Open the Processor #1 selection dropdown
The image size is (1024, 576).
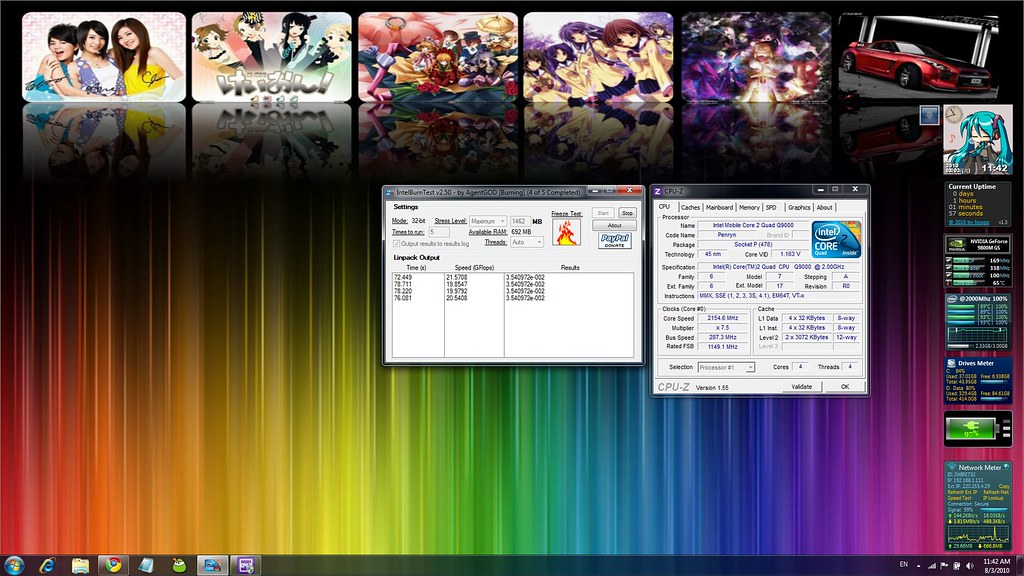[x=726, y=368]
